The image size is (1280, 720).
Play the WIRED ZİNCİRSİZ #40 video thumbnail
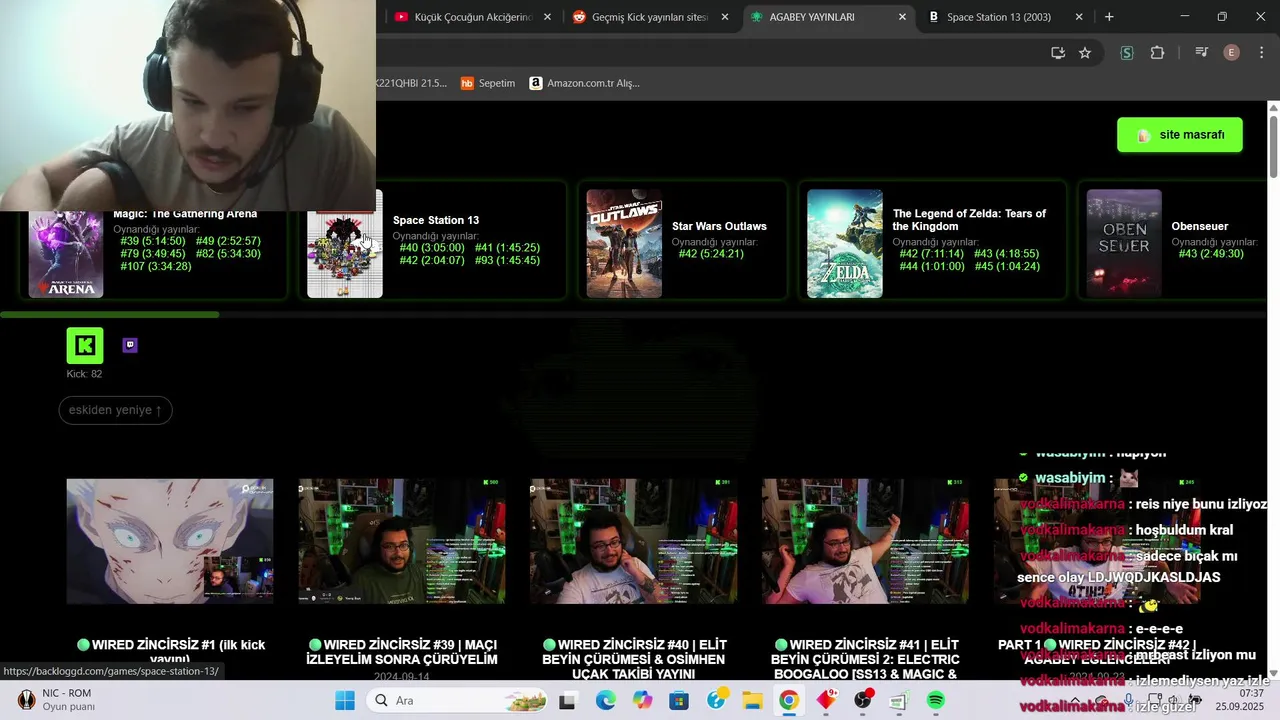(x=634, y=541)
